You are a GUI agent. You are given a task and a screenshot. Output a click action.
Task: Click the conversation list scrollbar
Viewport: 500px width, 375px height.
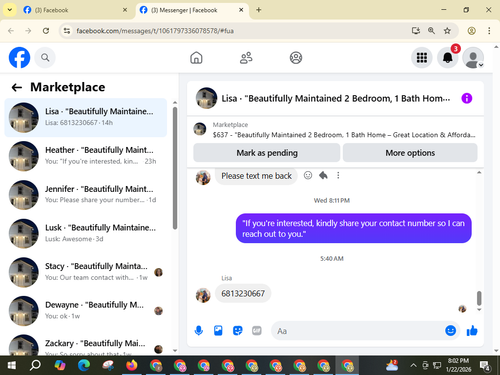[x=175, y=168]
